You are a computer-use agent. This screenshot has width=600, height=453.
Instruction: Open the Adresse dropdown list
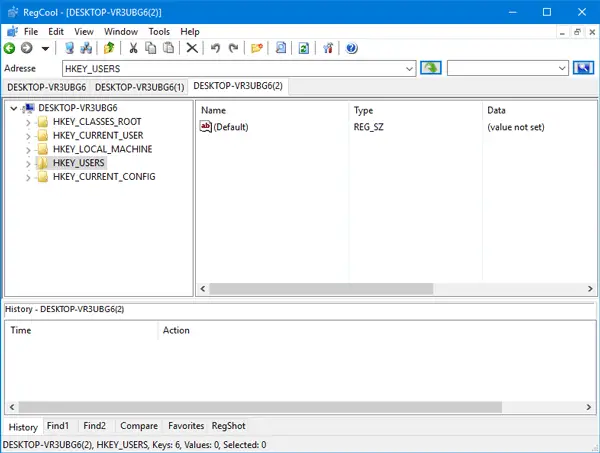coord(409,68)
